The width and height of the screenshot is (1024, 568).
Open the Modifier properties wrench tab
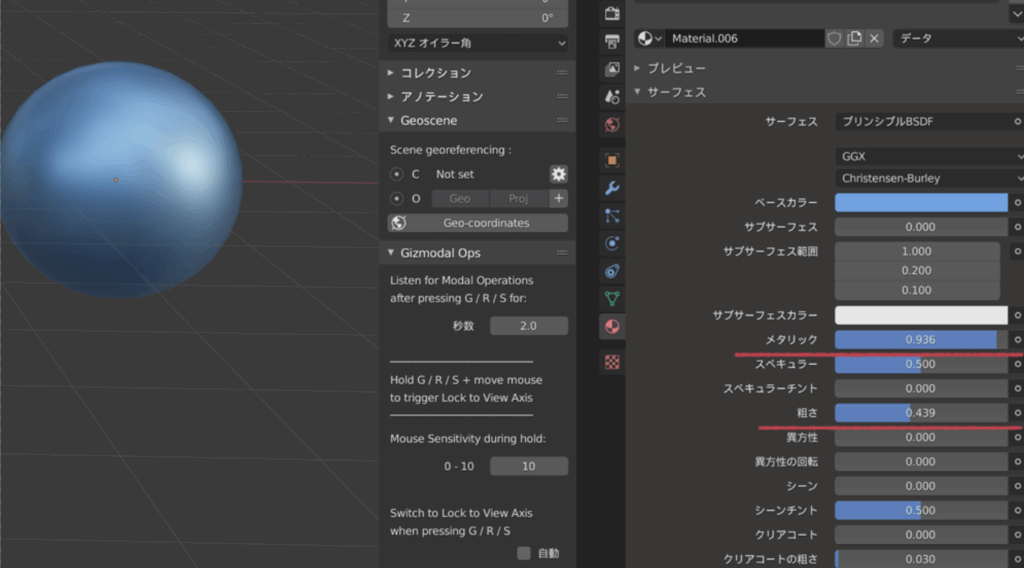click(613, 188)
